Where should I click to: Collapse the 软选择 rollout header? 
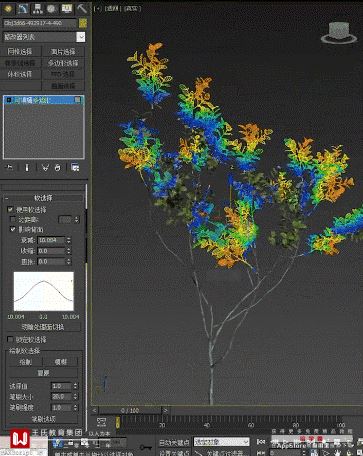point(43,198)
